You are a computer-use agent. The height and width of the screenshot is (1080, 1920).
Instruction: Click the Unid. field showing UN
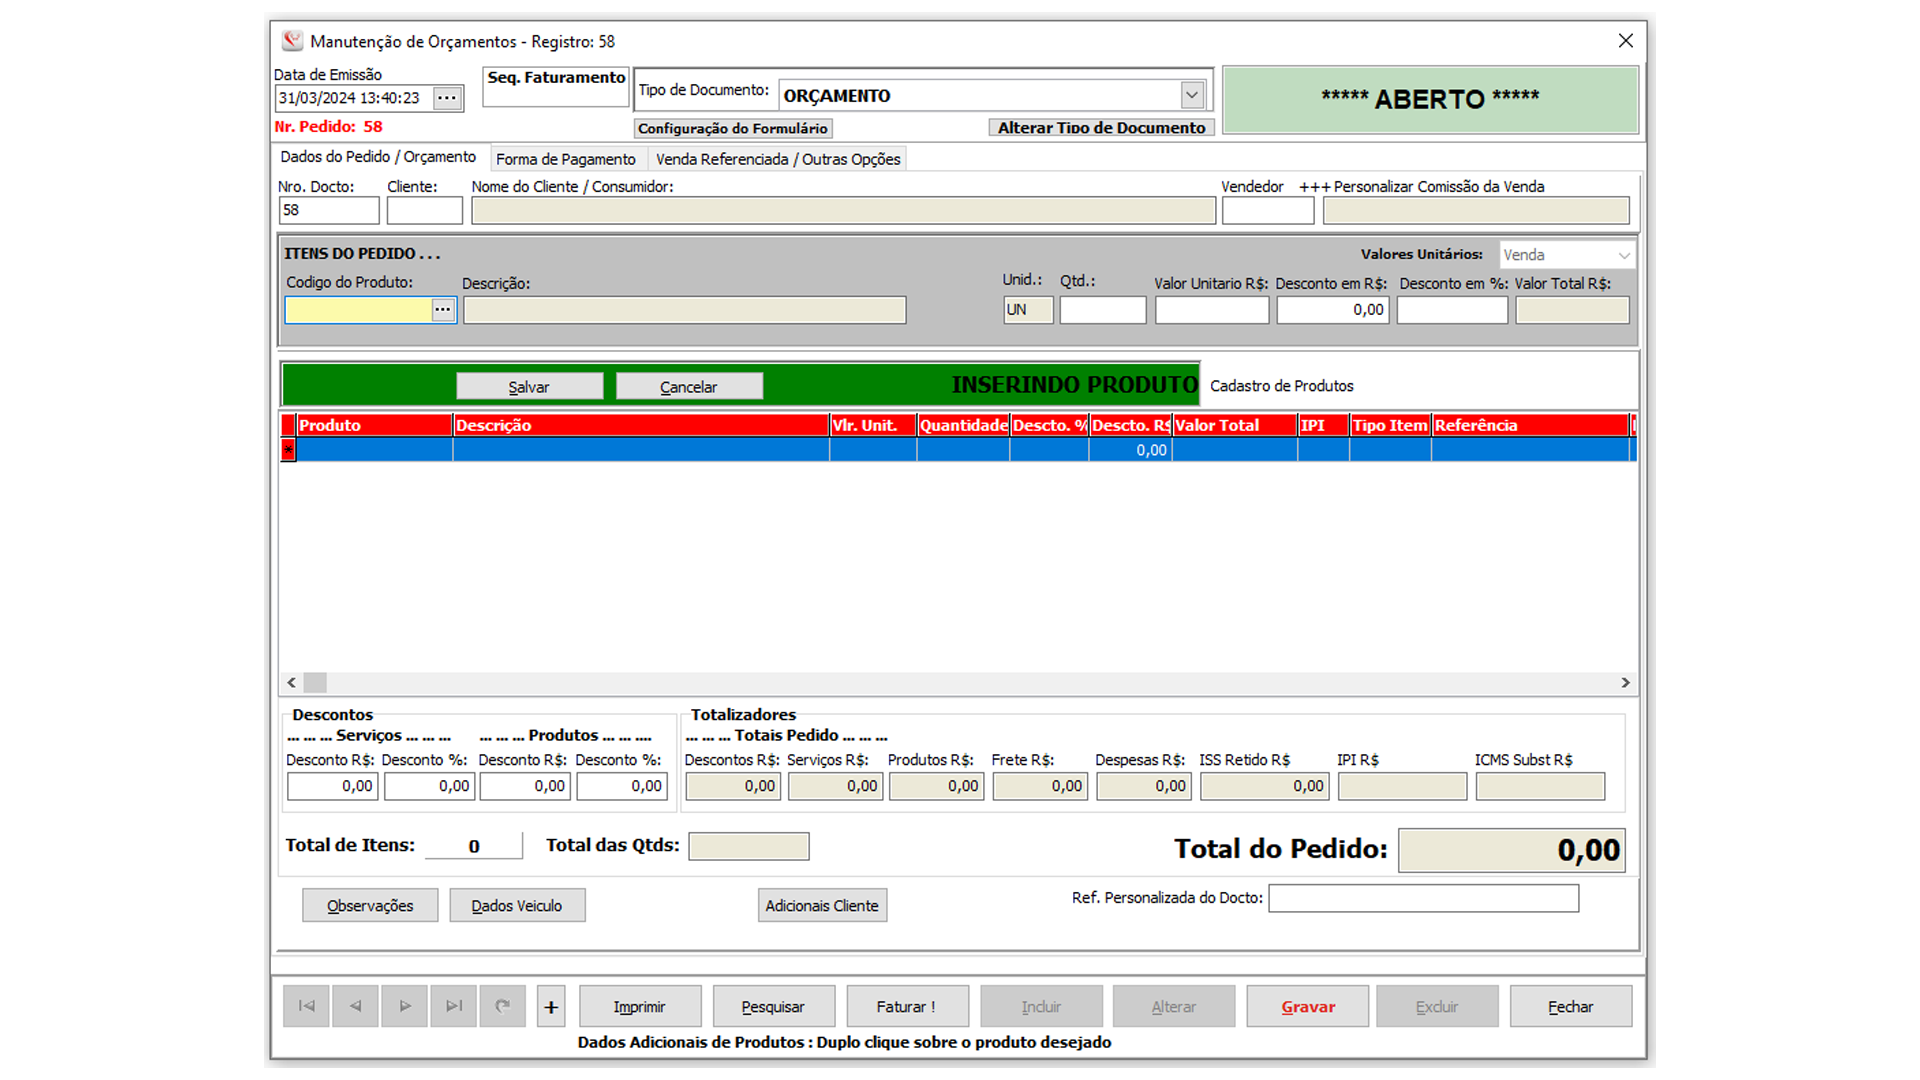coord(1028,310)
